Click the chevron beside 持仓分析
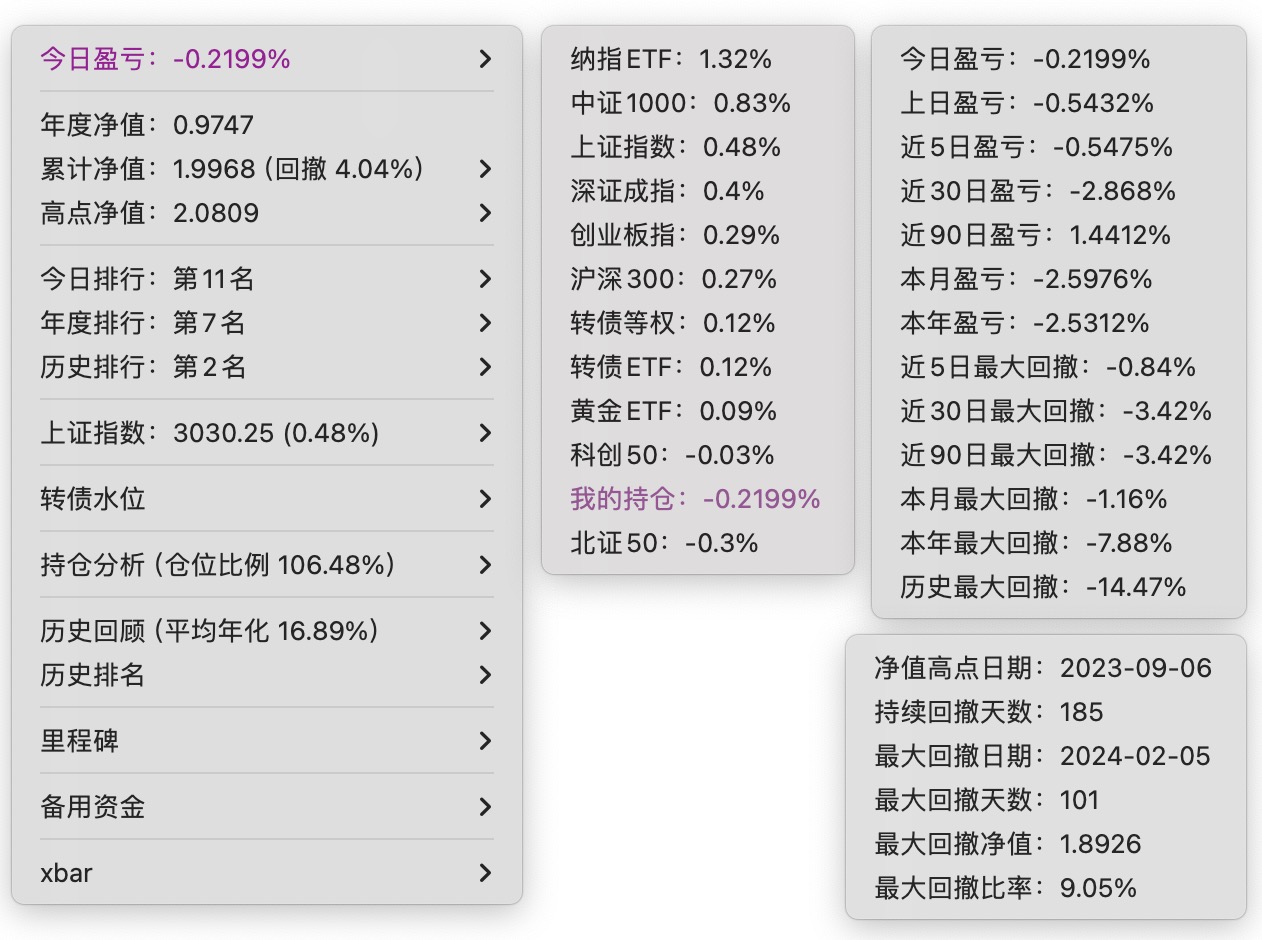The image size is (1262, 940). [x=485, y=565]
